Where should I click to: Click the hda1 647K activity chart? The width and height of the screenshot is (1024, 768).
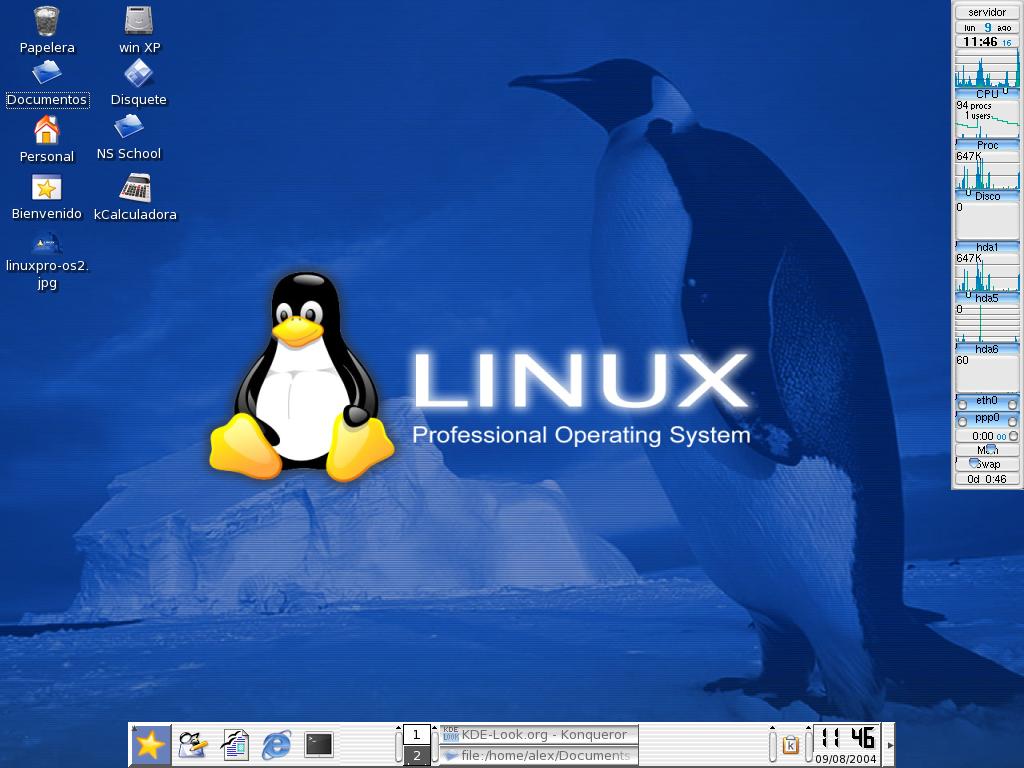click(987, 273)
